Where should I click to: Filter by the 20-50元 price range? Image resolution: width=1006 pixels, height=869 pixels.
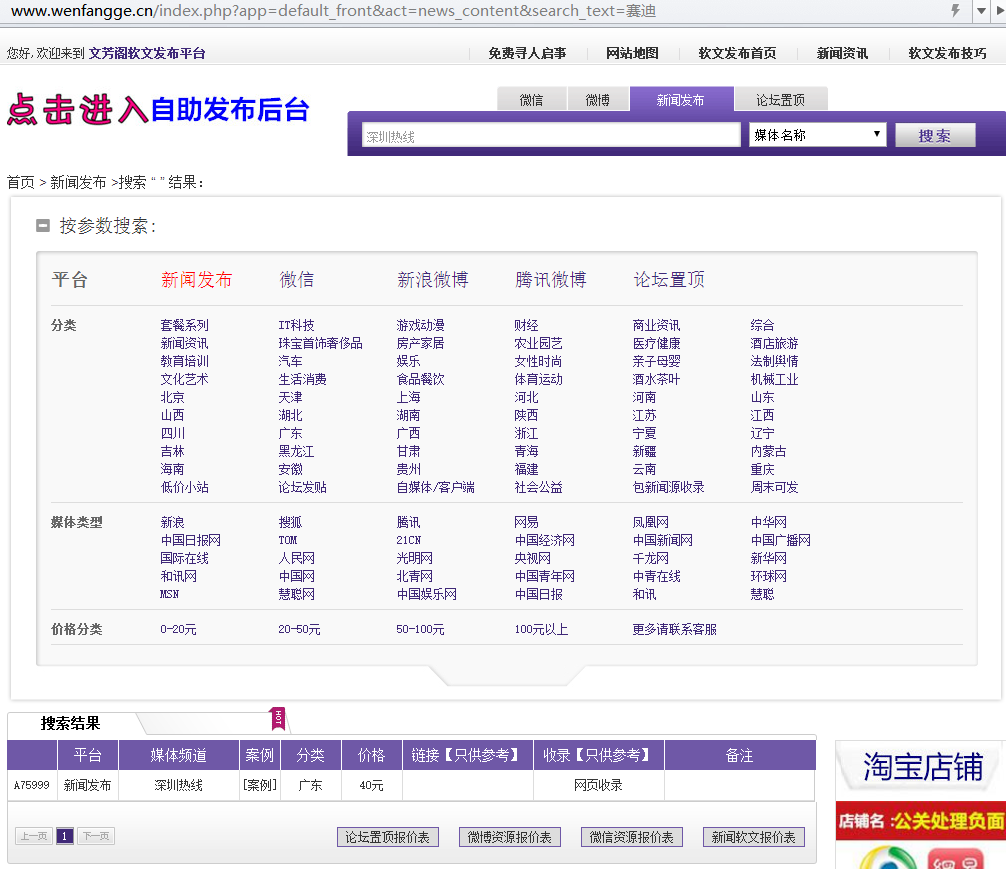point(299,630)
